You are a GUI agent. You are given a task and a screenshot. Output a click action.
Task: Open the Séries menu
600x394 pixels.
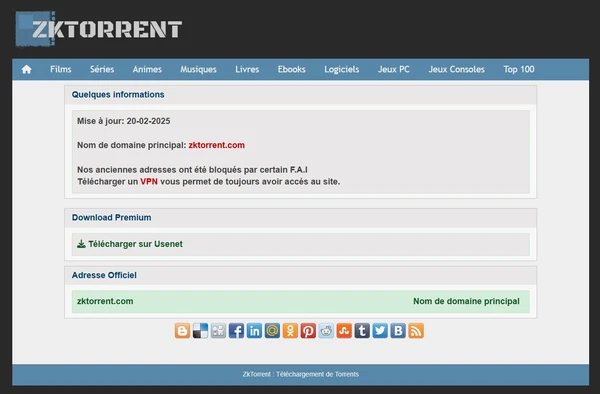pyautogui.click(x=102, y=69)
